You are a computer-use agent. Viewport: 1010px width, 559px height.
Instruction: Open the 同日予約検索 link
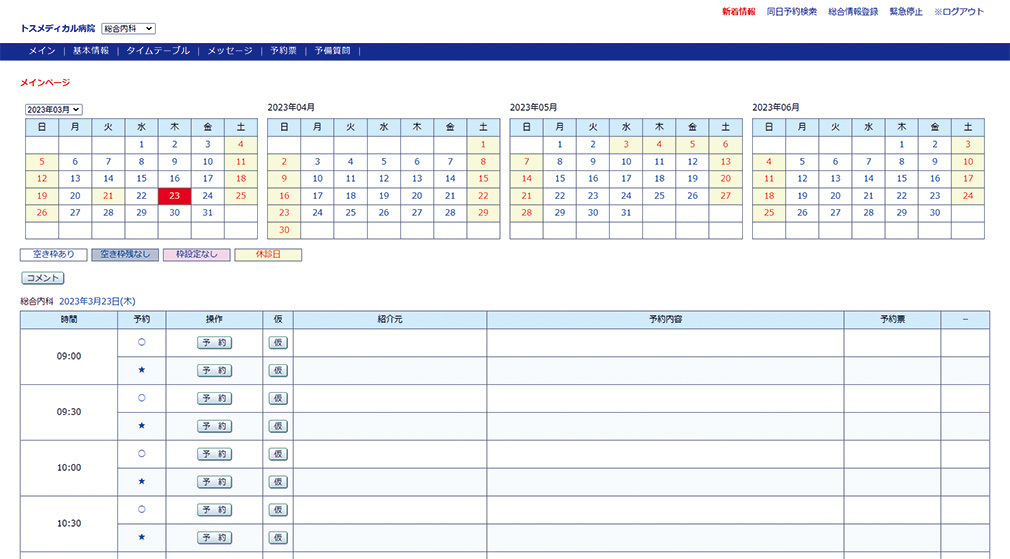[x=791, y=12]
